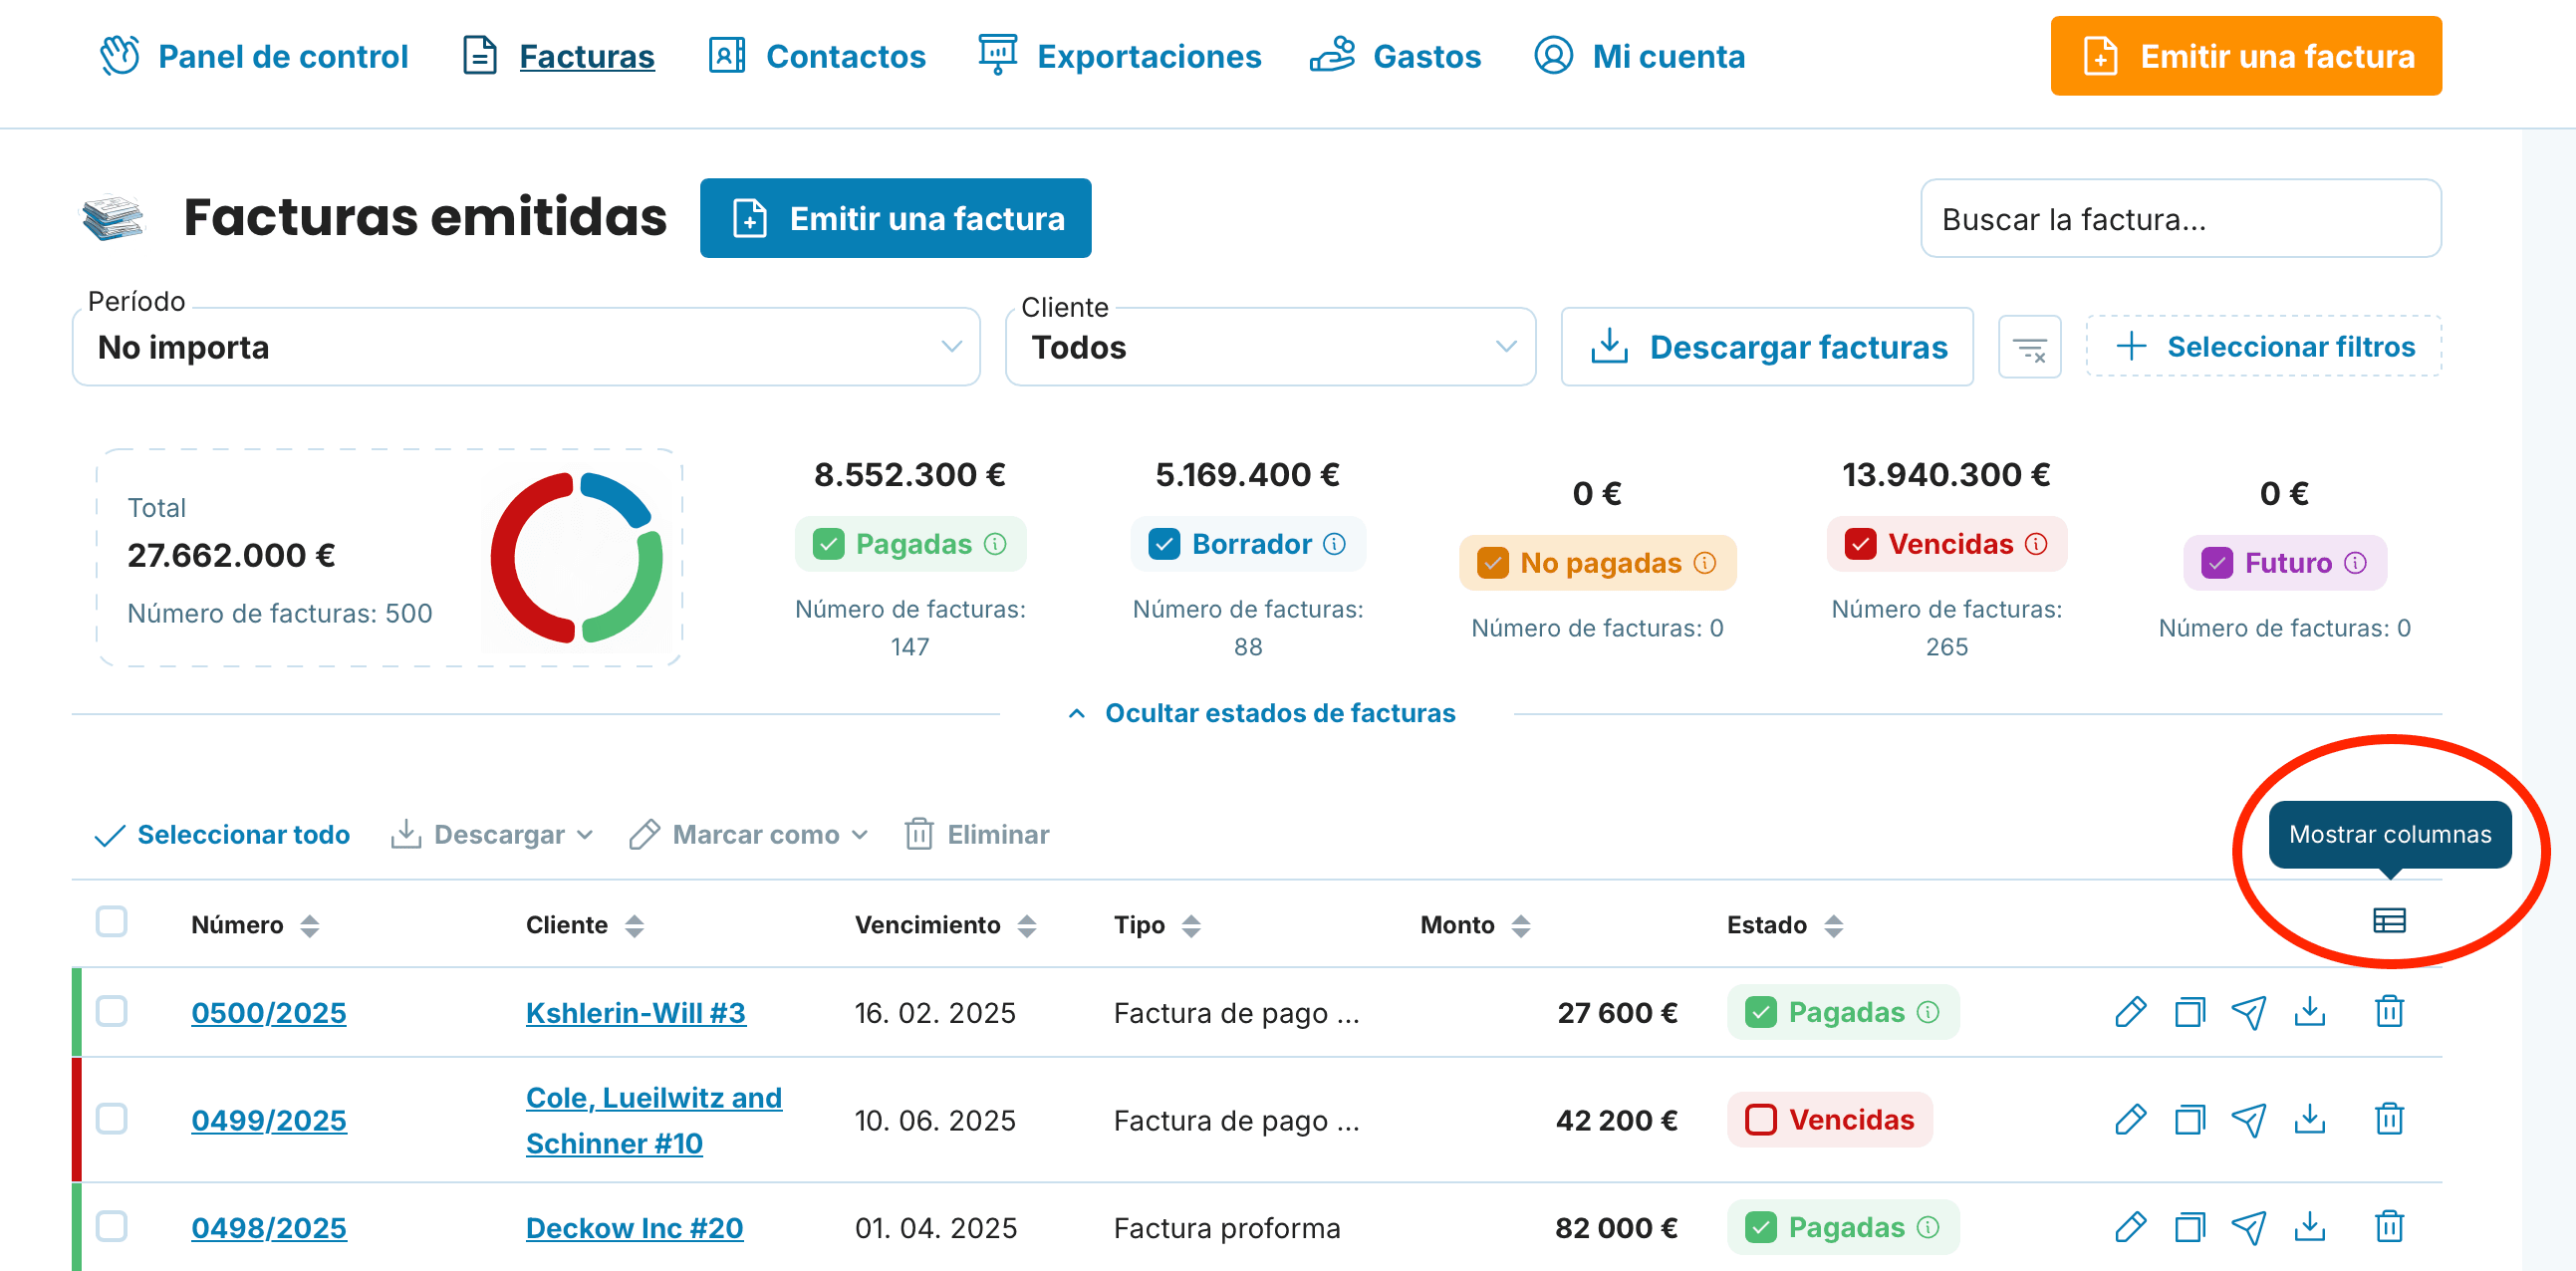Viewport: 2576px width, 1271px height.
Task: Check the box for invoice 0499/2025
Action: (111, 1118)
